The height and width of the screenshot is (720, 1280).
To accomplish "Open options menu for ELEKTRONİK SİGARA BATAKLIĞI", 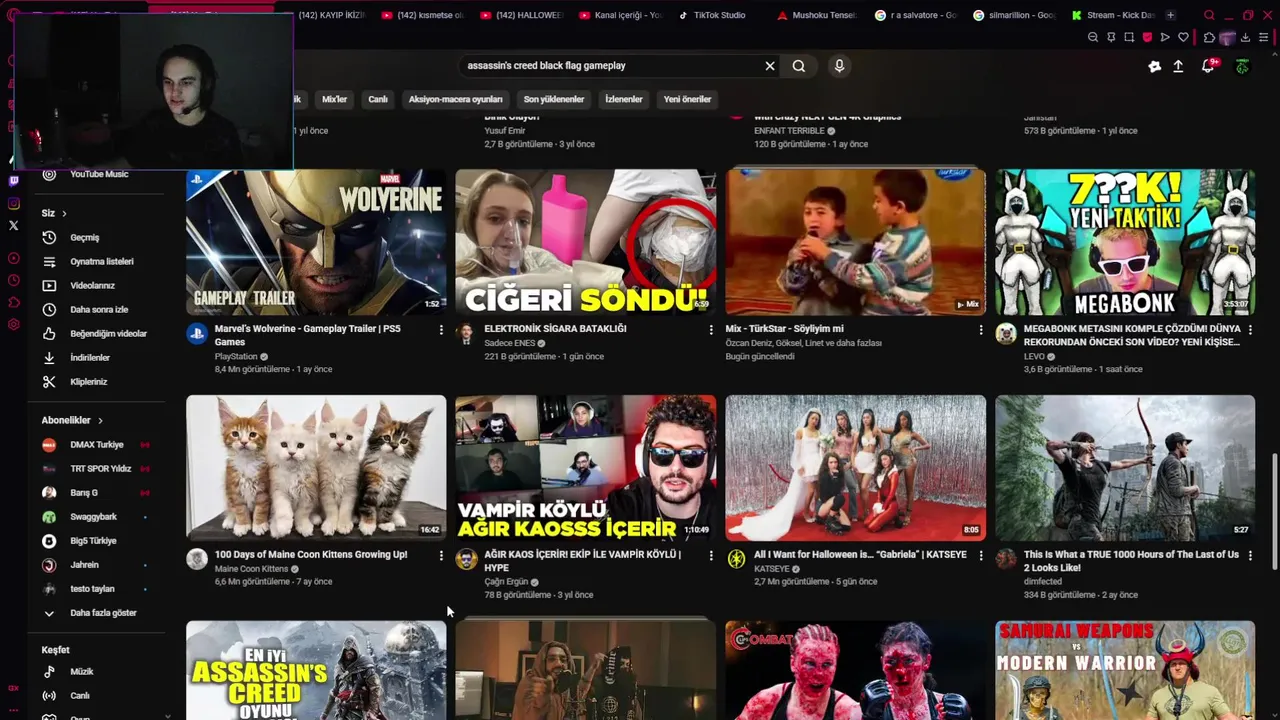I will (711, 330).
